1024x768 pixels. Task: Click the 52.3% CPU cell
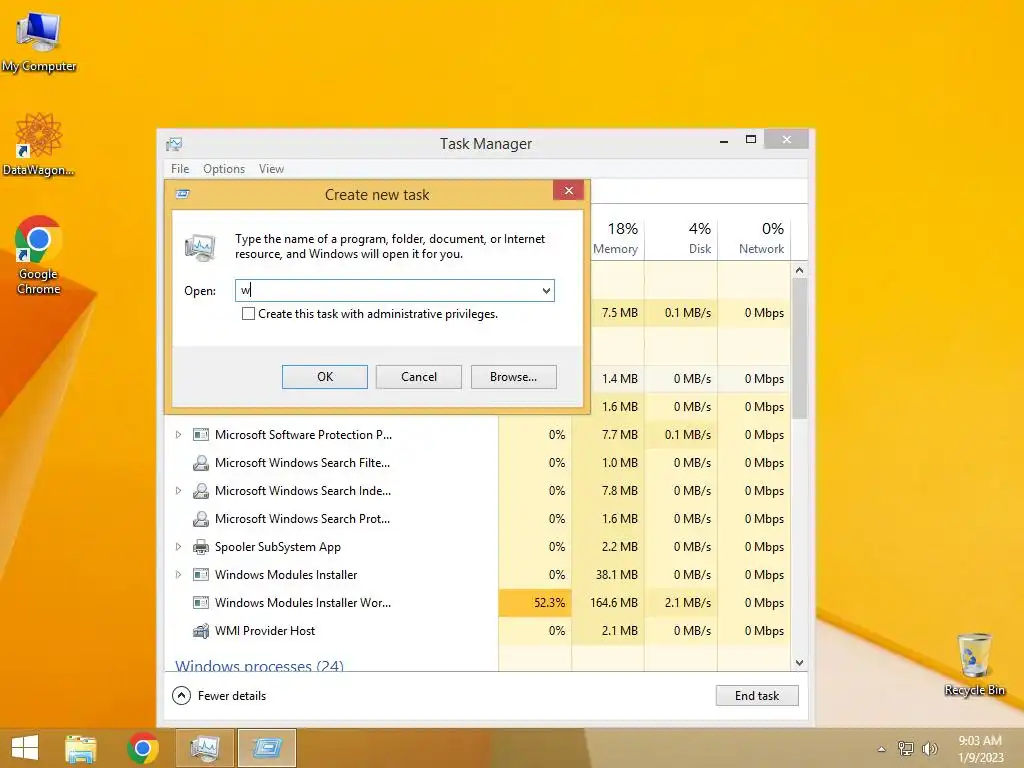[x=535, y=603]
